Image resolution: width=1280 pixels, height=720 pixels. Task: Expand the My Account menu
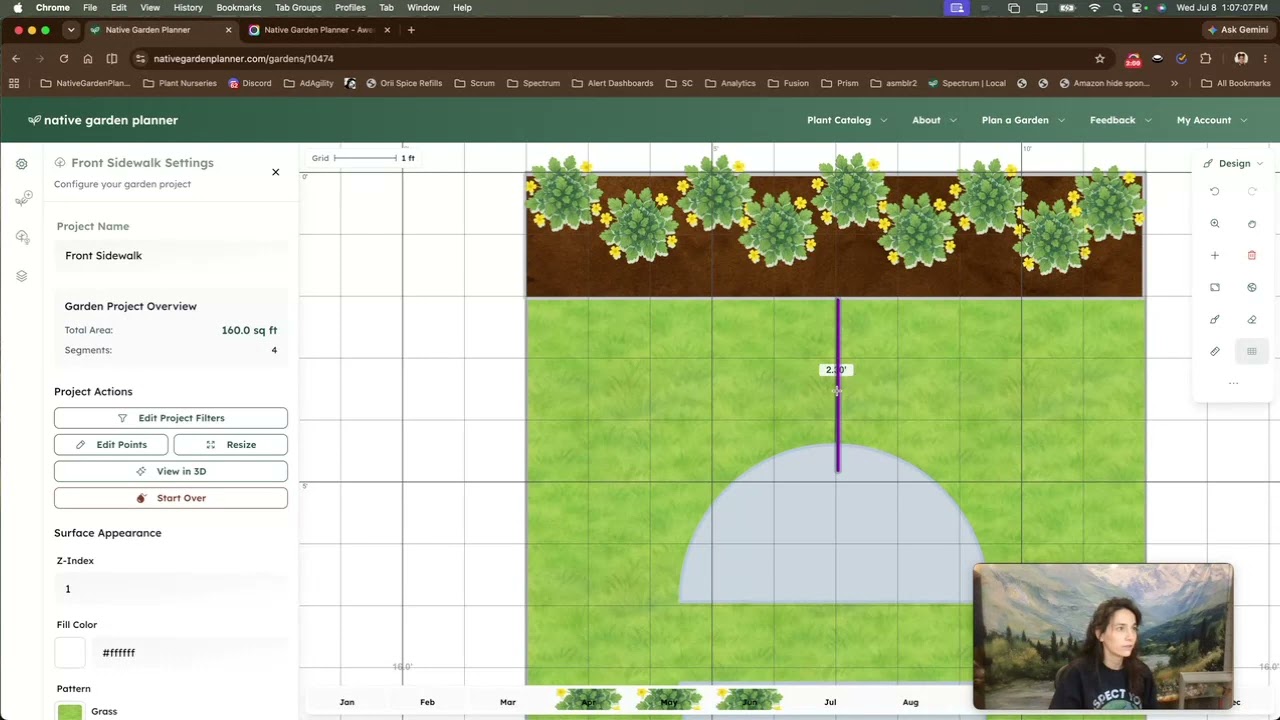click(1212, 120)
